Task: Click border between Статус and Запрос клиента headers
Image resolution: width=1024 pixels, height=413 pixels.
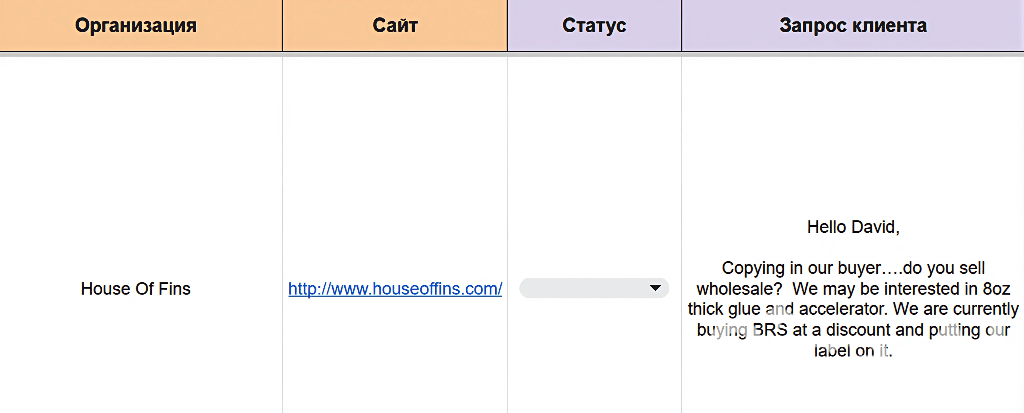Action: [681, 25]
